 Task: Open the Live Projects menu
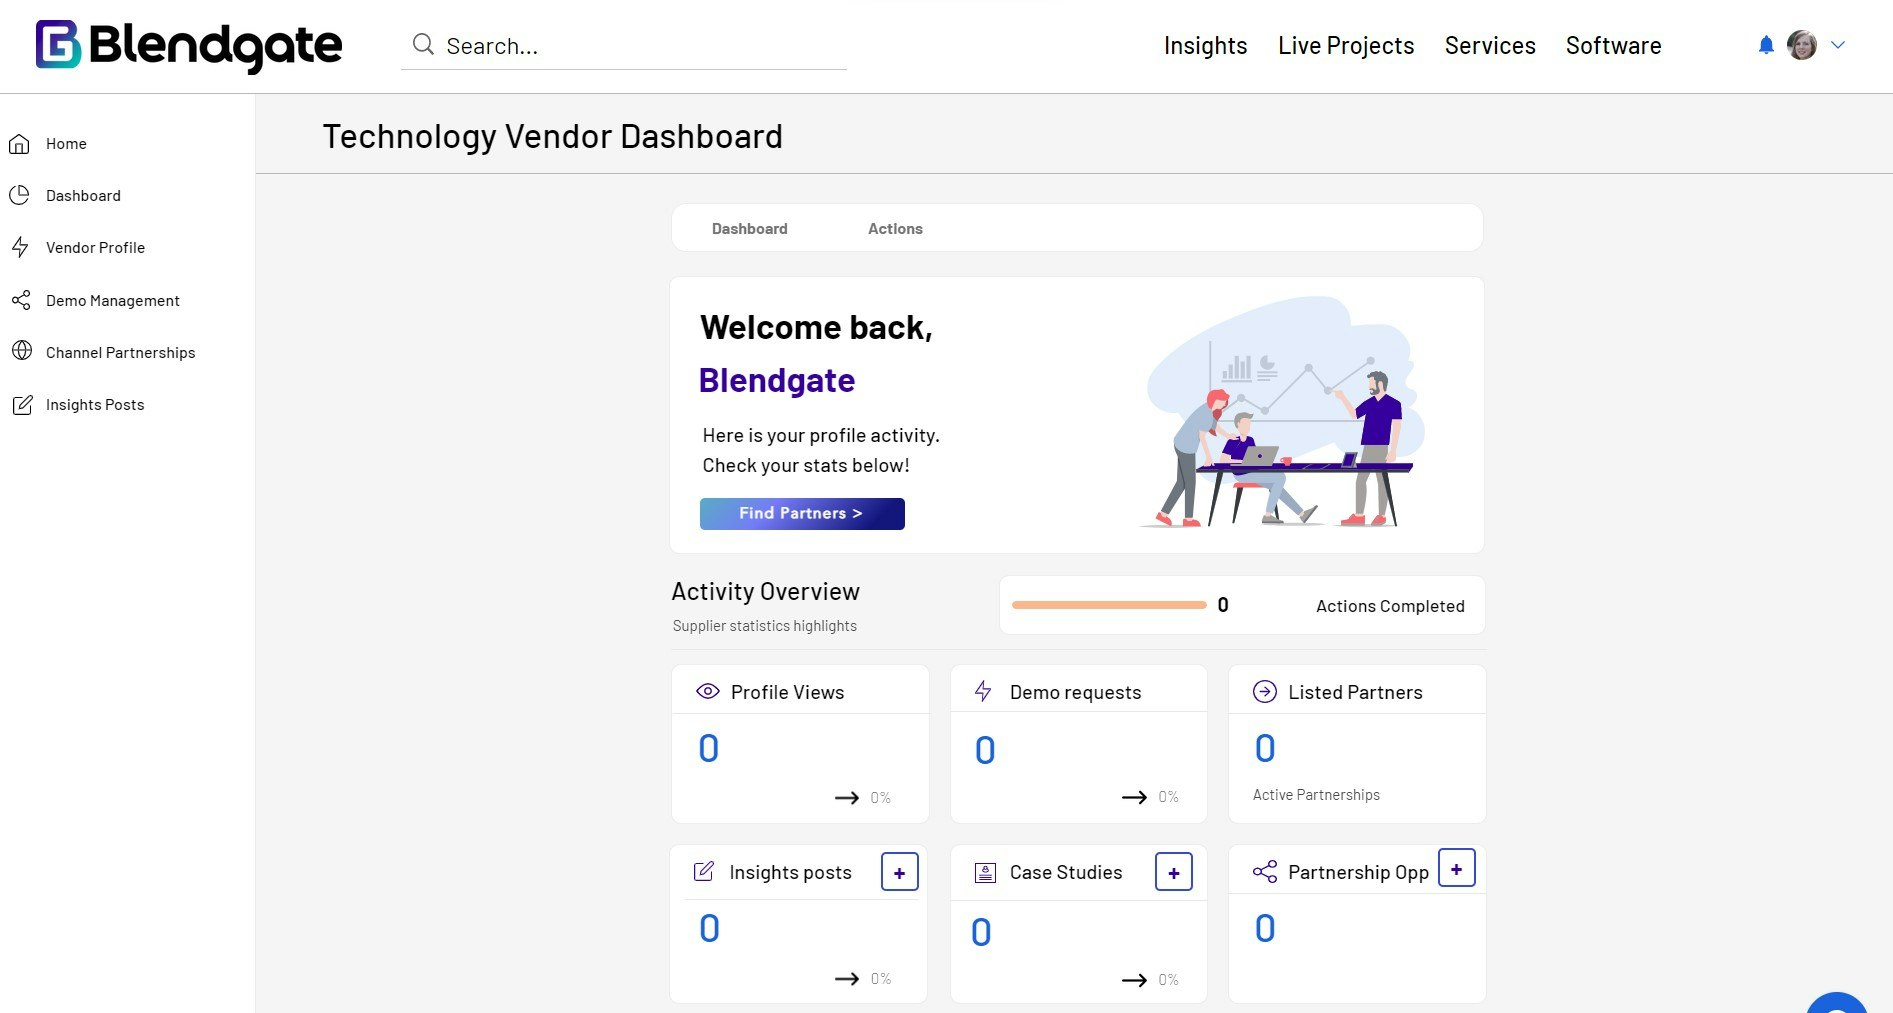pos(1346,46)
